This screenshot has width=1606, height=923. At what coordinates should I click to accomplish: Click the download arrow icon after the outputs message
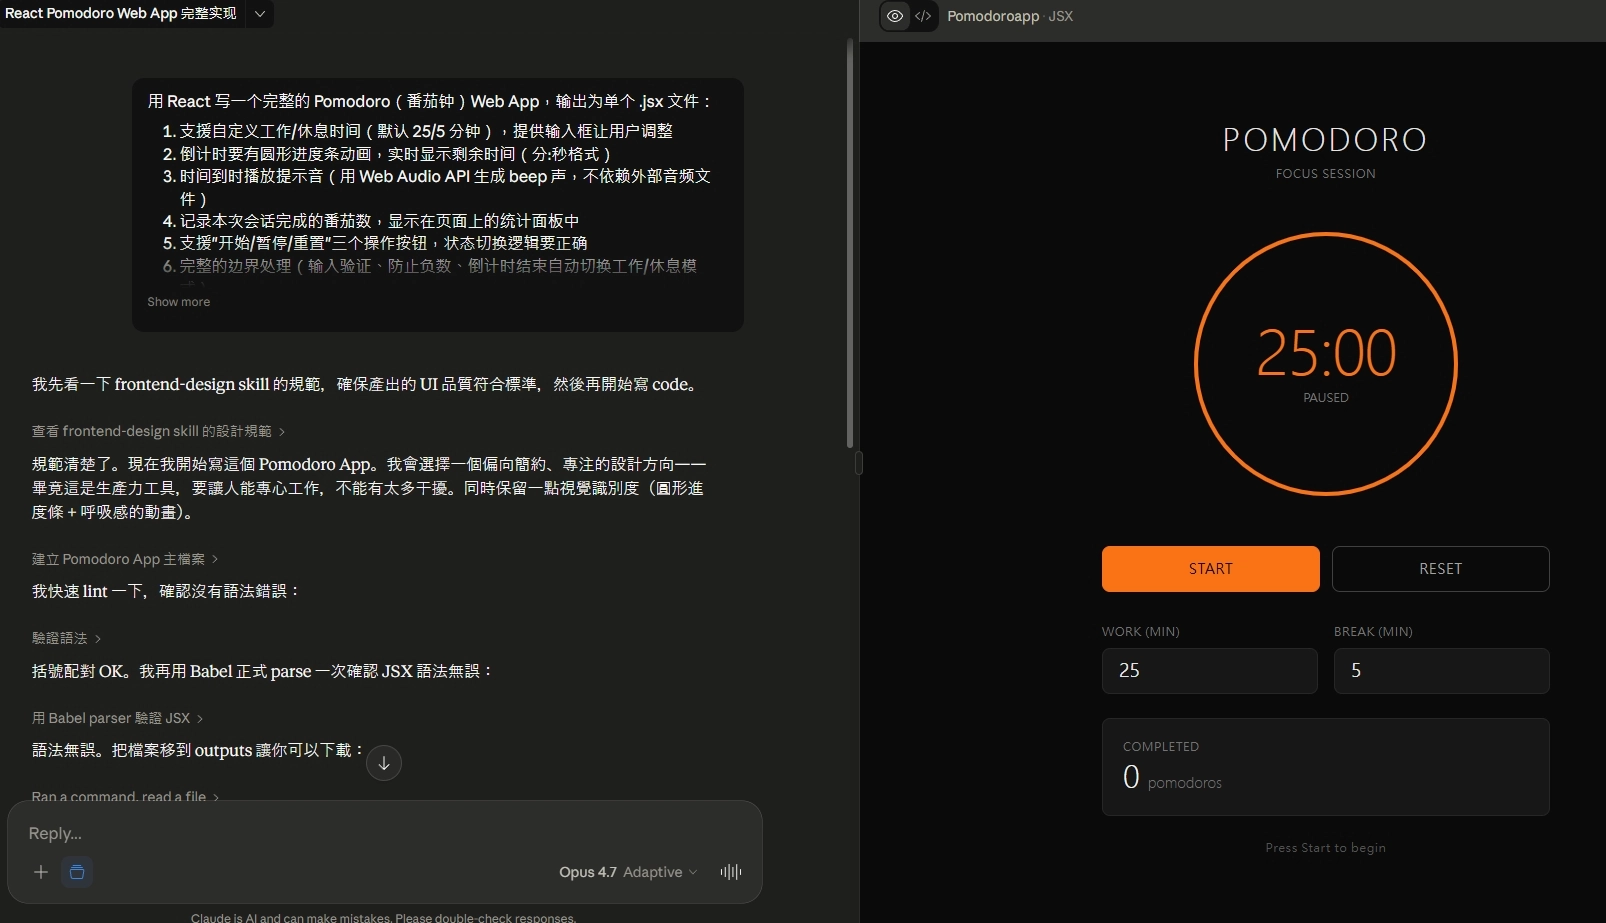(x=384, y=763)
